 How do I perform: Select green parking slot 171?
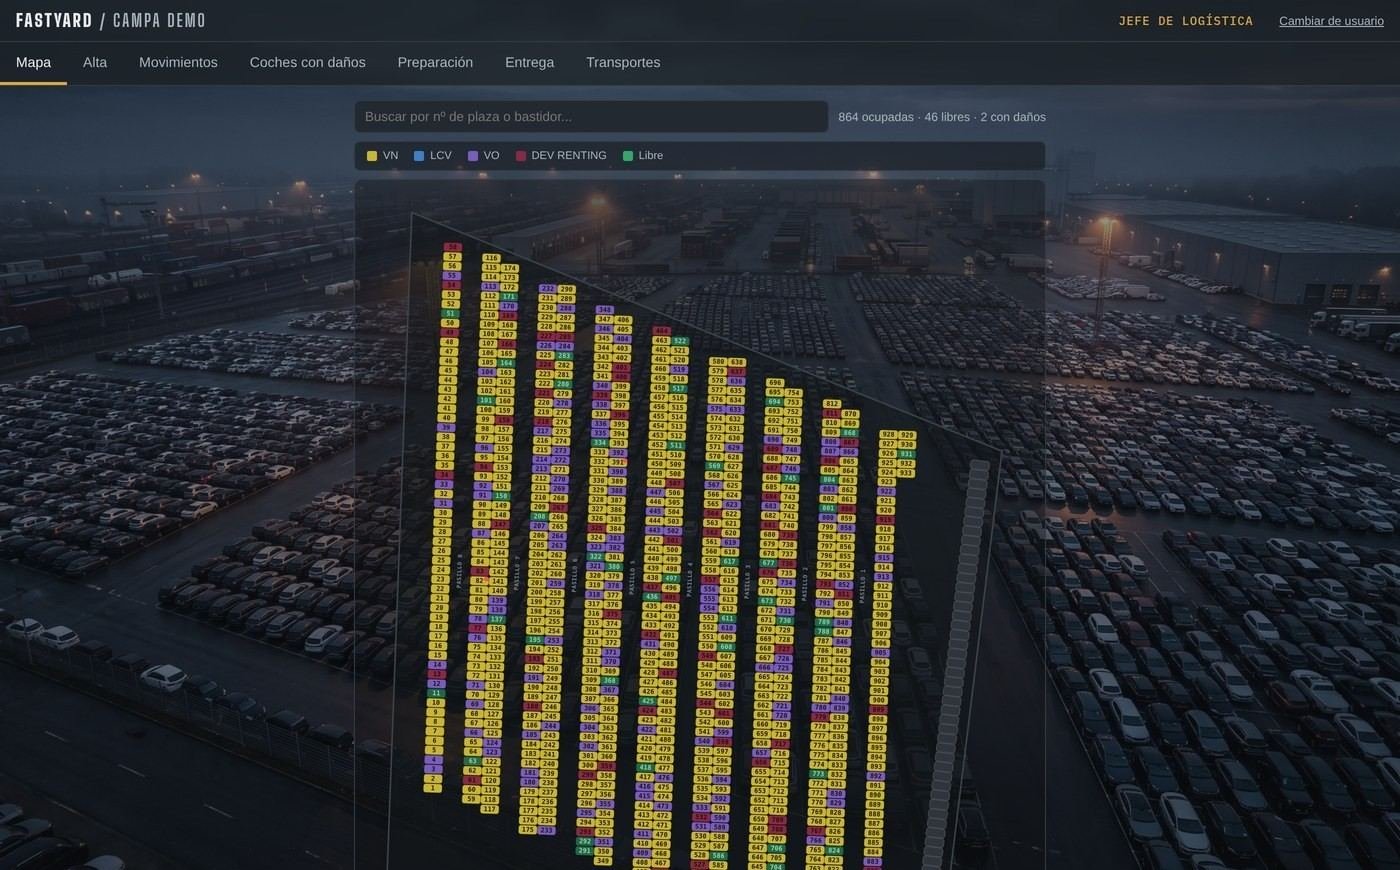(509, 297)
